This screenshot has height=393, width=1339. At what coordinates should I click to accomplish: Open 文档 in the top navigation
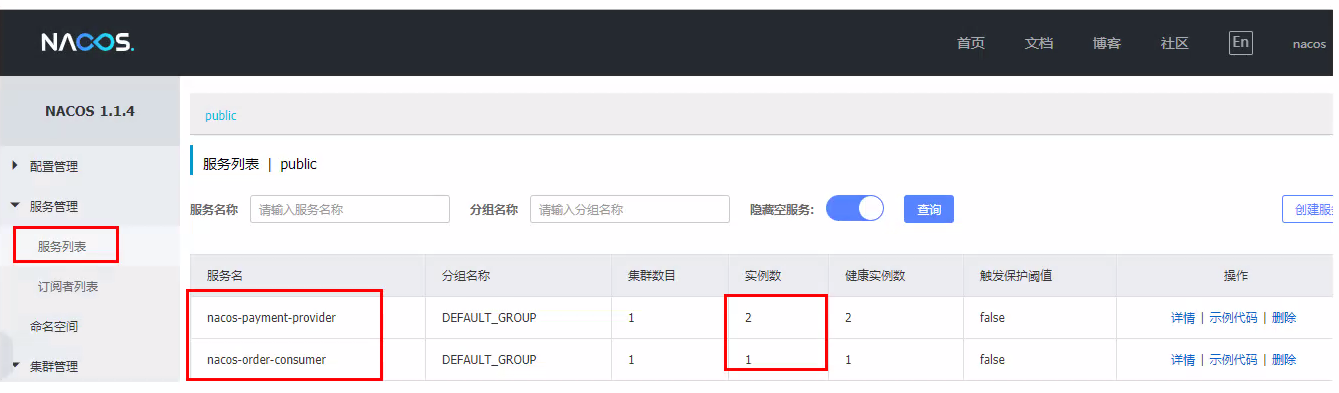[x=1039, y=43]
